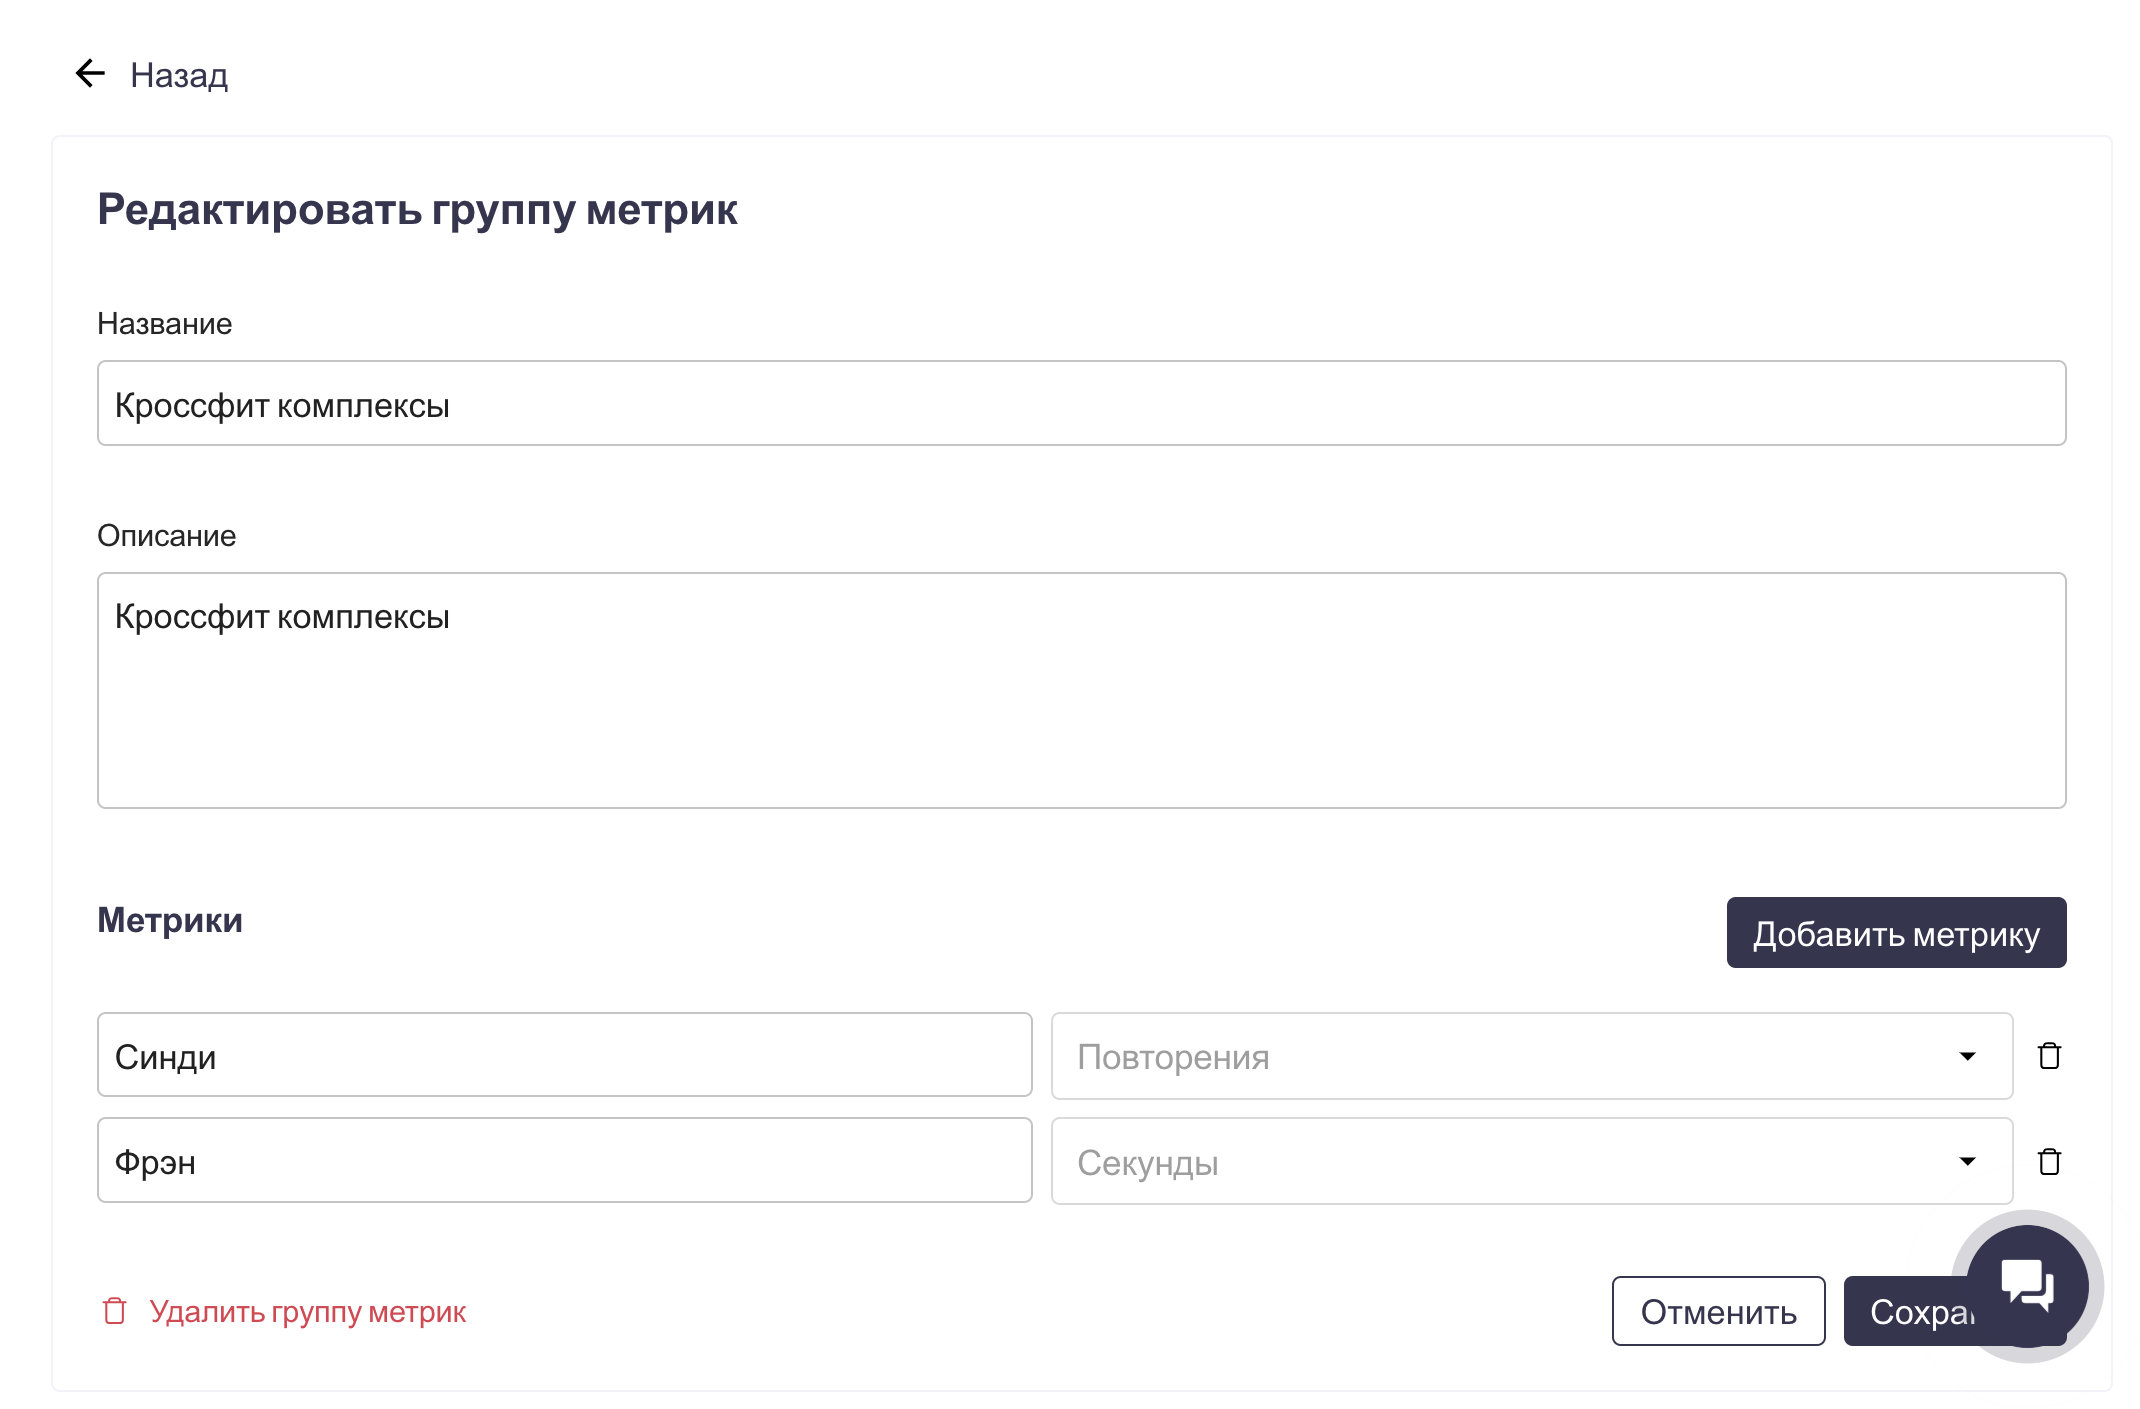Click the Отменить button

tap(1718, 1311)
